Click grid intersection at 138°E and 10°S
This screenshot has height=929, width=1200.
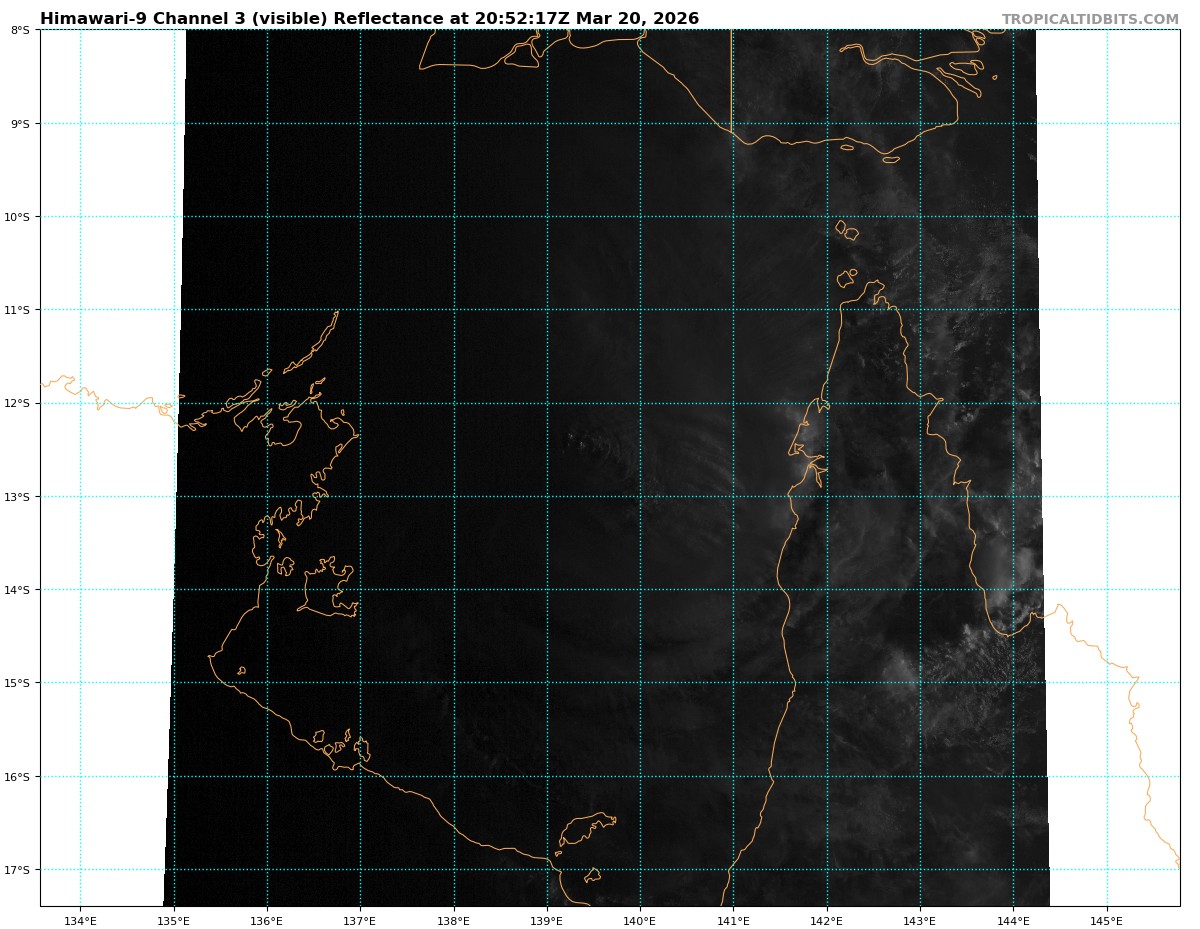[454, 217]
